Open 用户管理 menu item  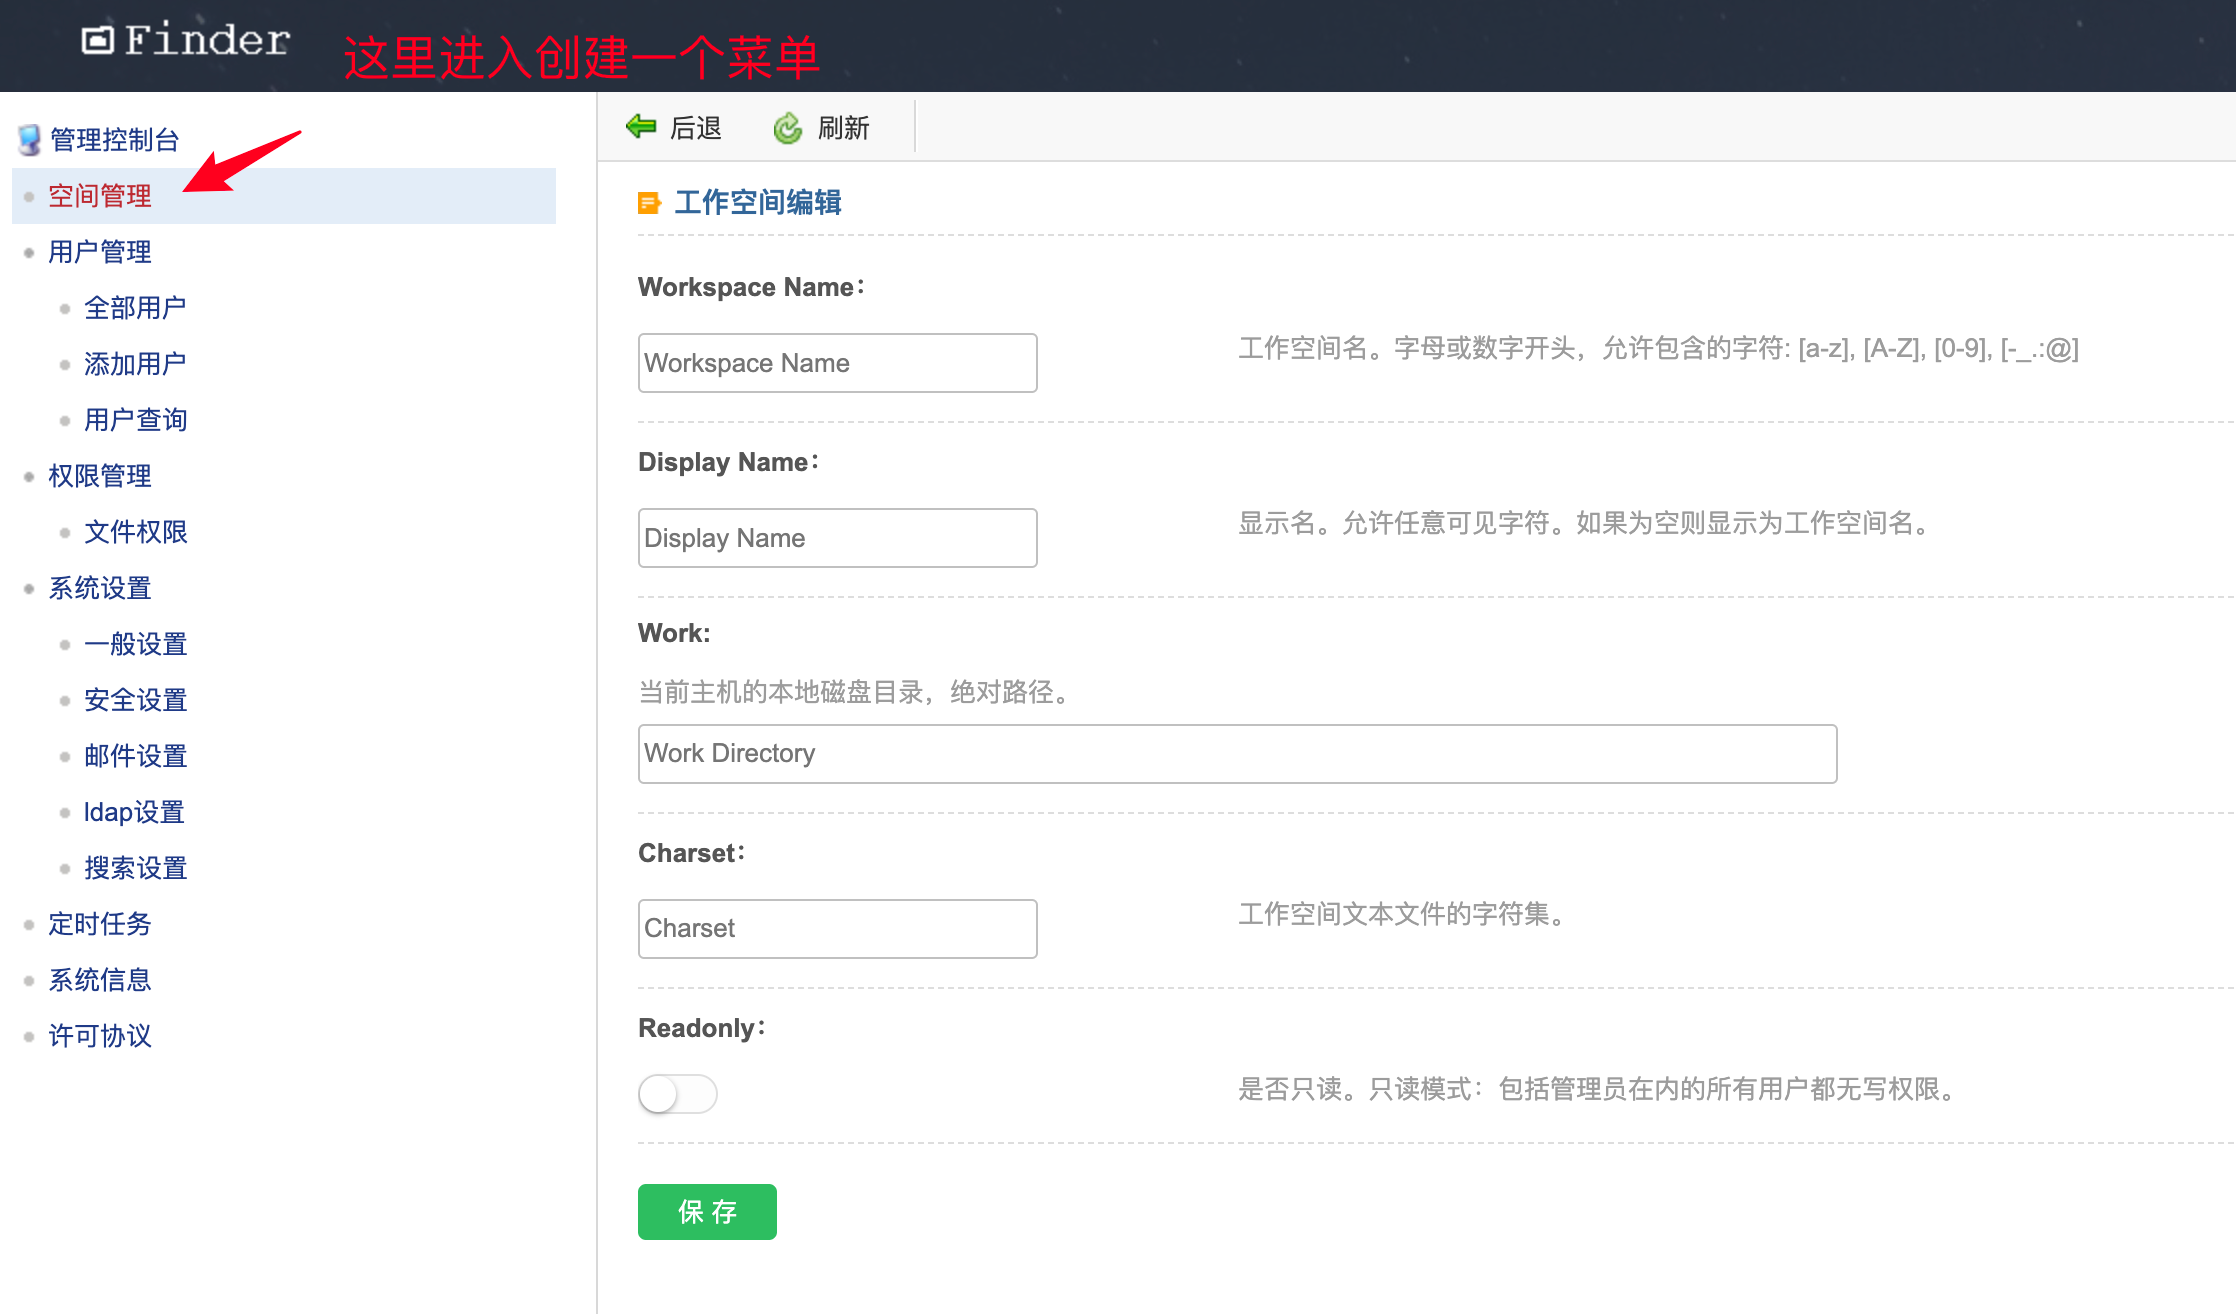100,252
